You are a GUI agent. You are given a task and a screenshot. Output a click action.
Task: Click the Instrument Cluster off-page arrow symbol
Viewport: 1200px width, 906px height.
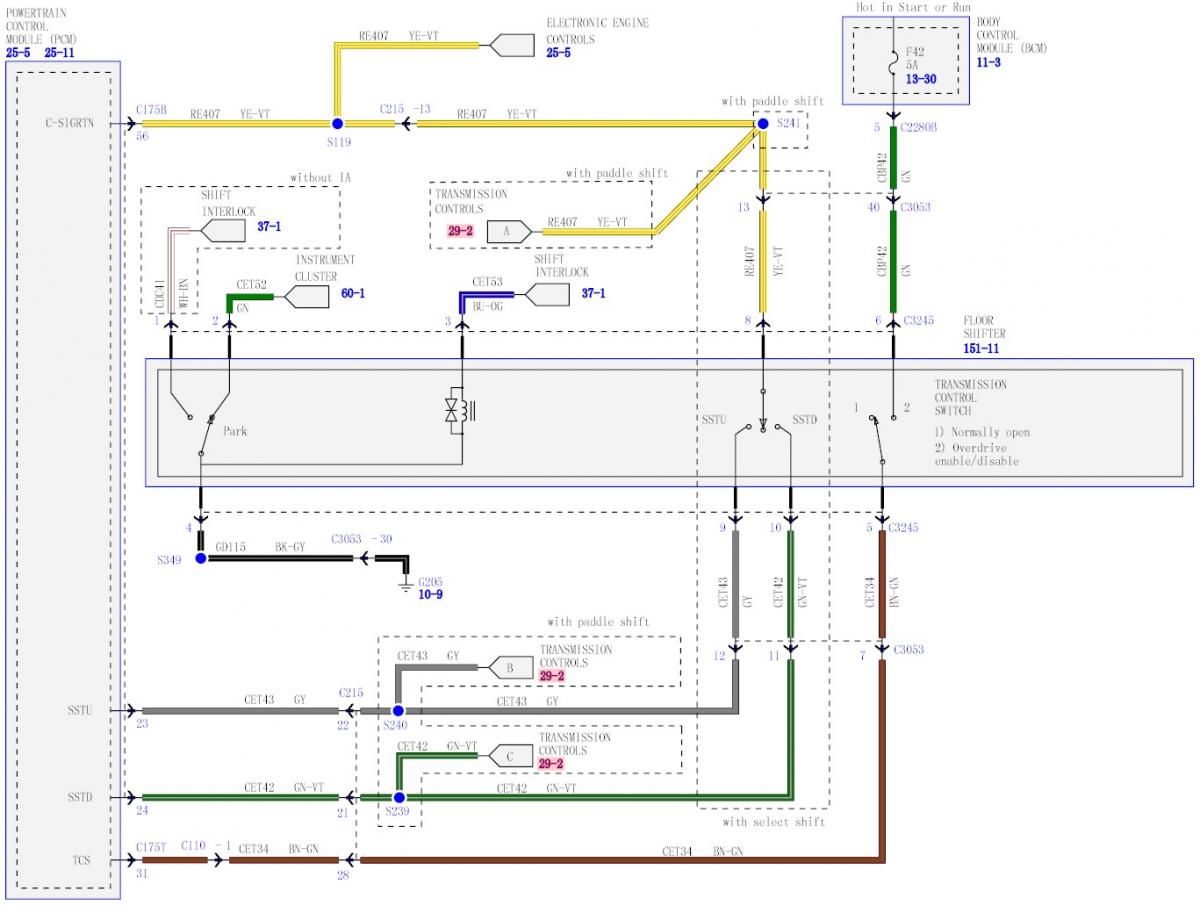click(306, 295)
